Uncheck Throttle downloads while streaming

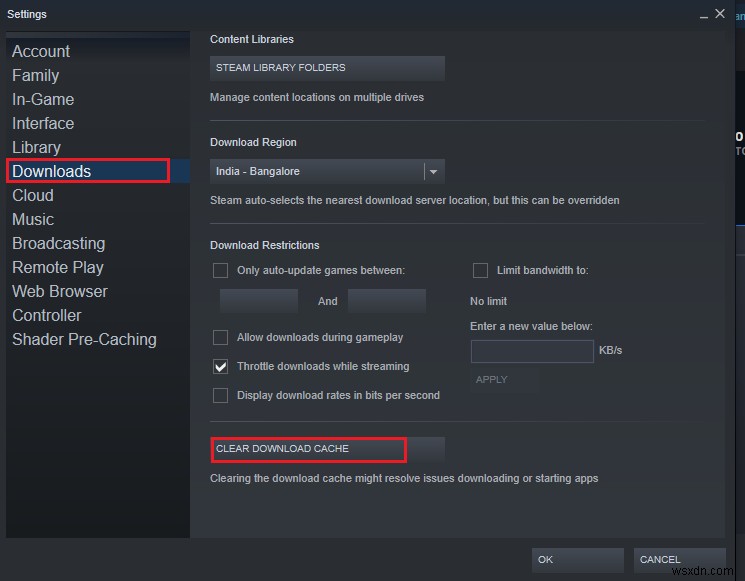click(220, 366)
